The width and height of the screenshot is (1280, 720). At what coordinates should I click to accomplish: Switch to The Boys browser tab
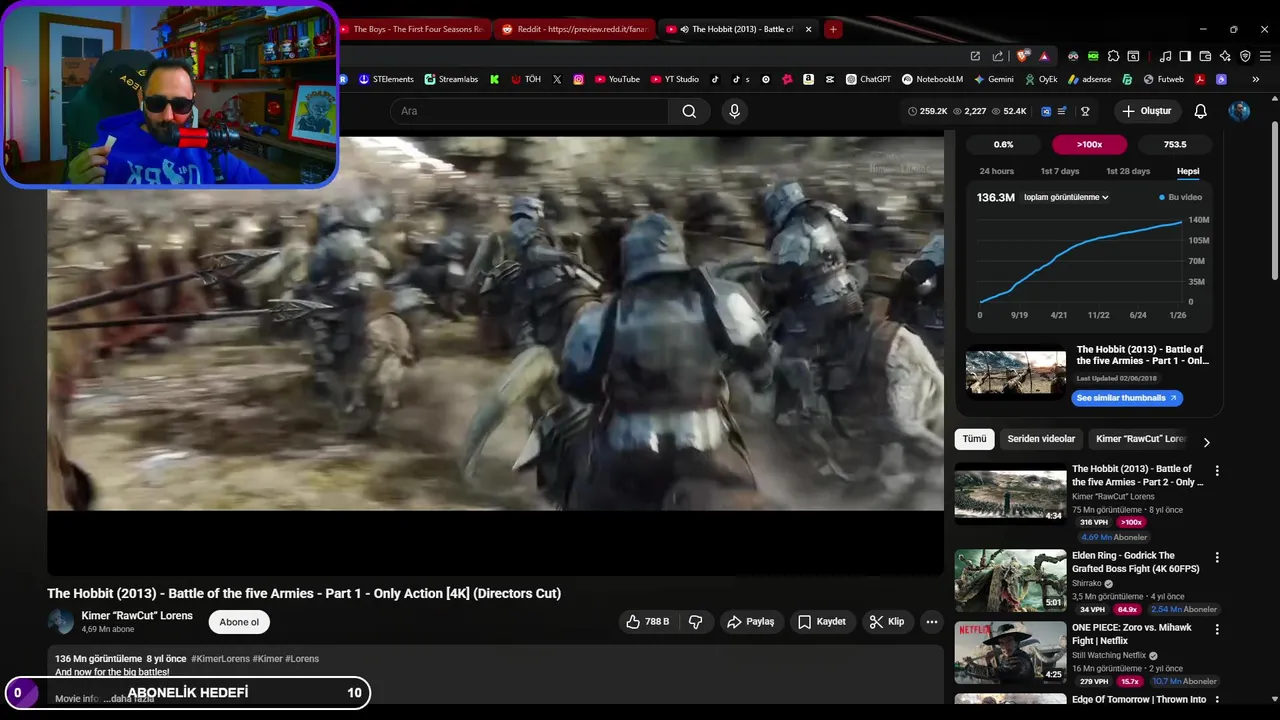(x=413, y=29)
